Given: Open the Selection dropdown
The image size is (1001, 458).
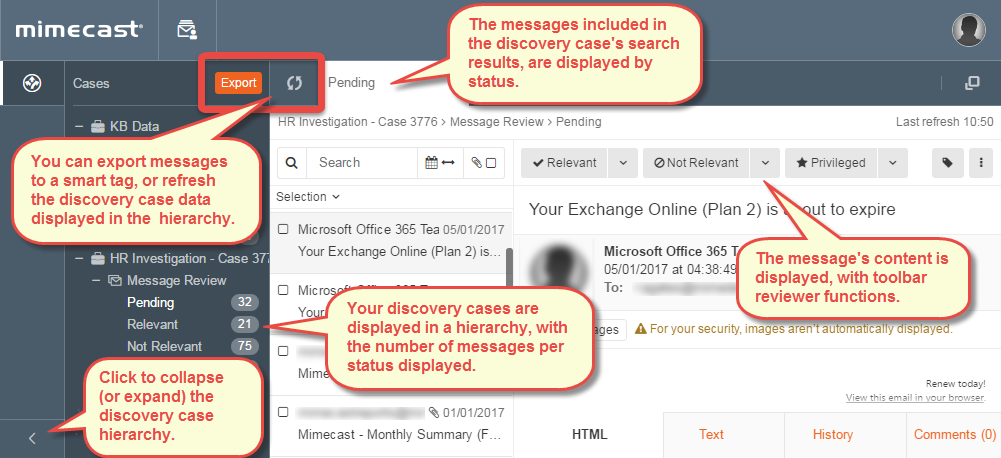Looking at the screenshot, I should point(308,197).
